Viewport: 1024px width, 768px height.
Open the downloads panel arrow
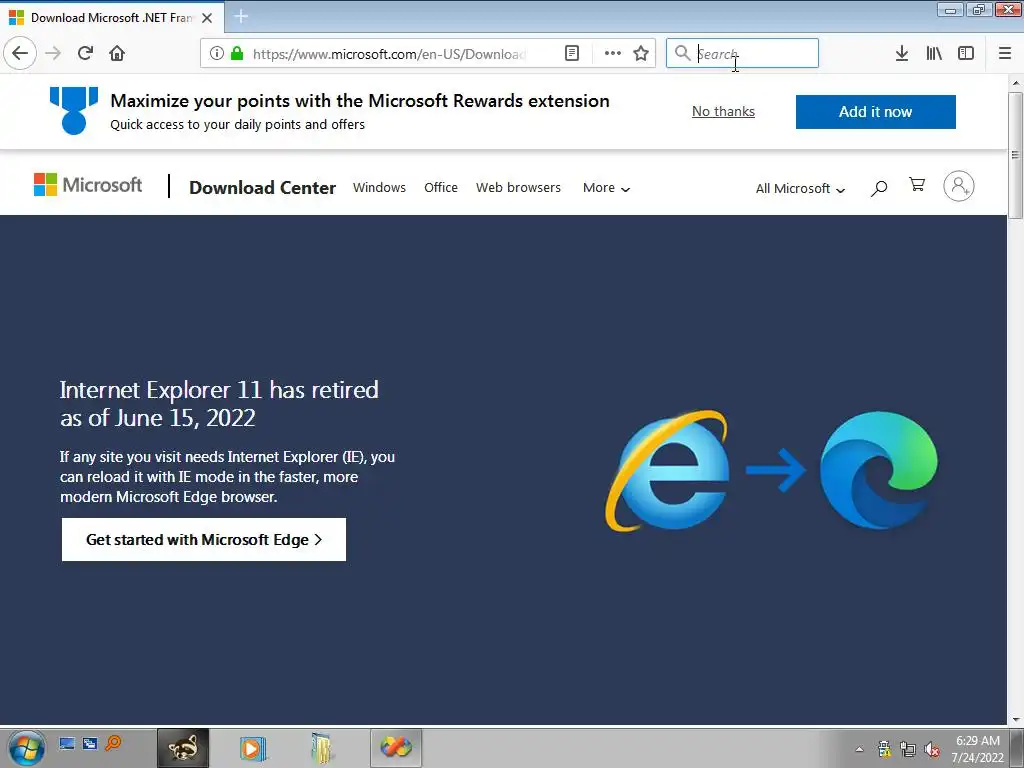(x=902, y=53)
